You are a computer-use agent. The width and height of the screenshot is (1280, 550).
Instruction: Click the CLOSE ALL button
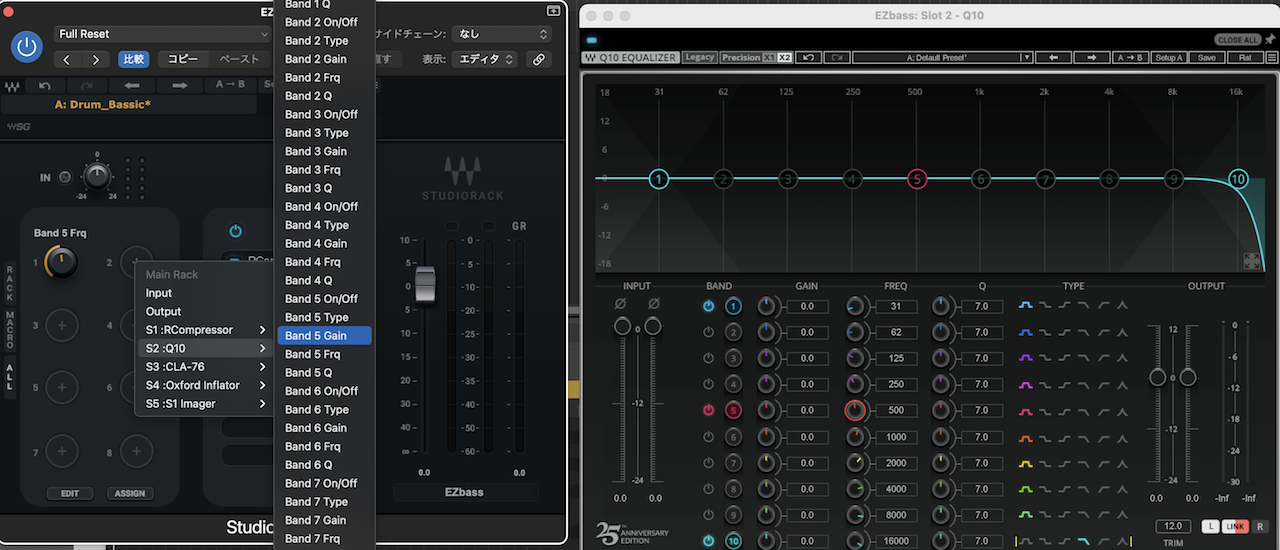[x=1237, y=40]
